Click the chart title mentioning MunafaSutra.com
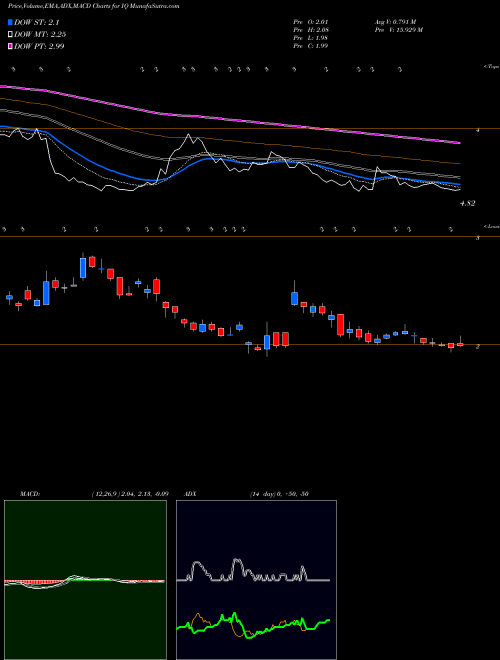This screenshot has width=500, height=660. pyautogui.click(x=93, y=6)
